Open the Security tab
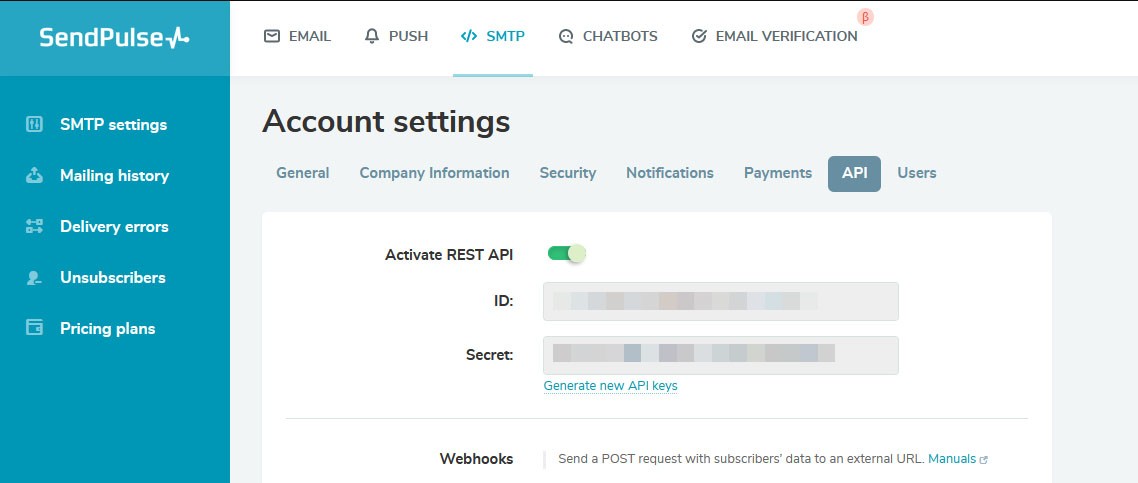 tap(567, 173)
